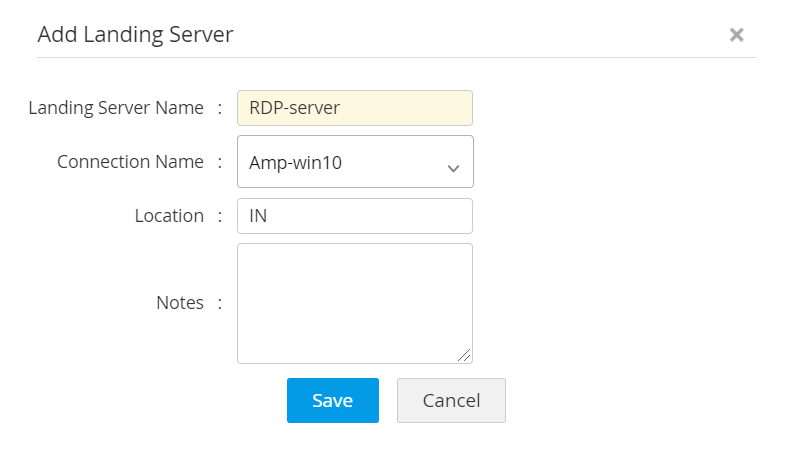
Task: Click the Notes label
Action: click(x=180, y=302)
